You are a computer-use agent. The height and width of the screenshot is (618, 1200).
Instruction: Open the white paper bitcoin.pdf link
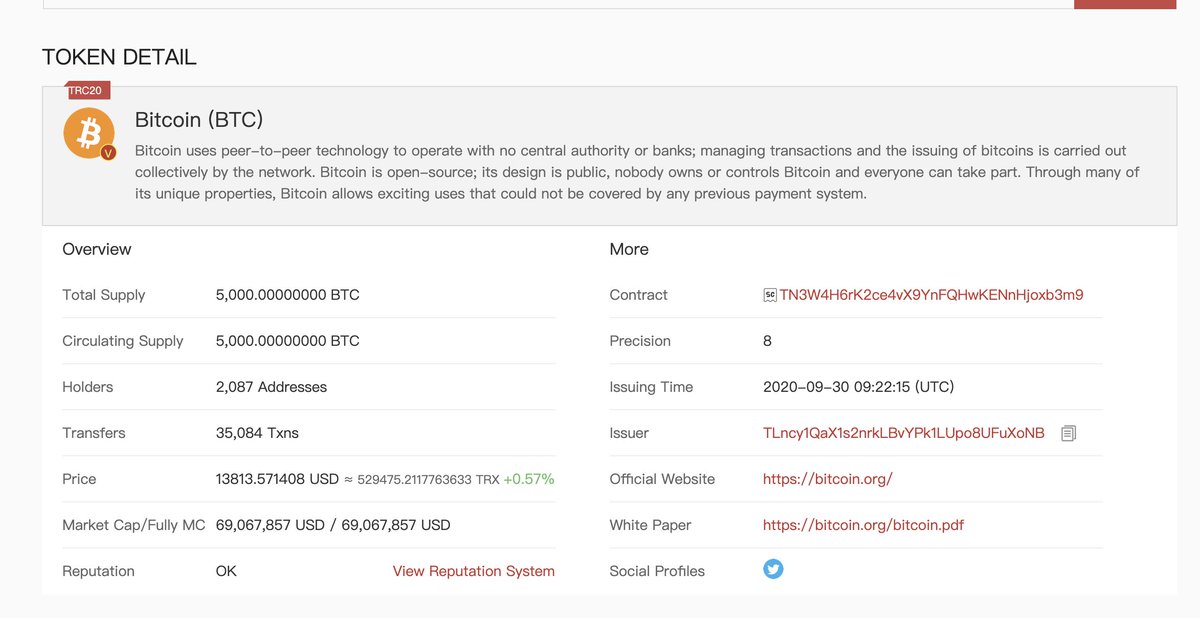point(863,525)
